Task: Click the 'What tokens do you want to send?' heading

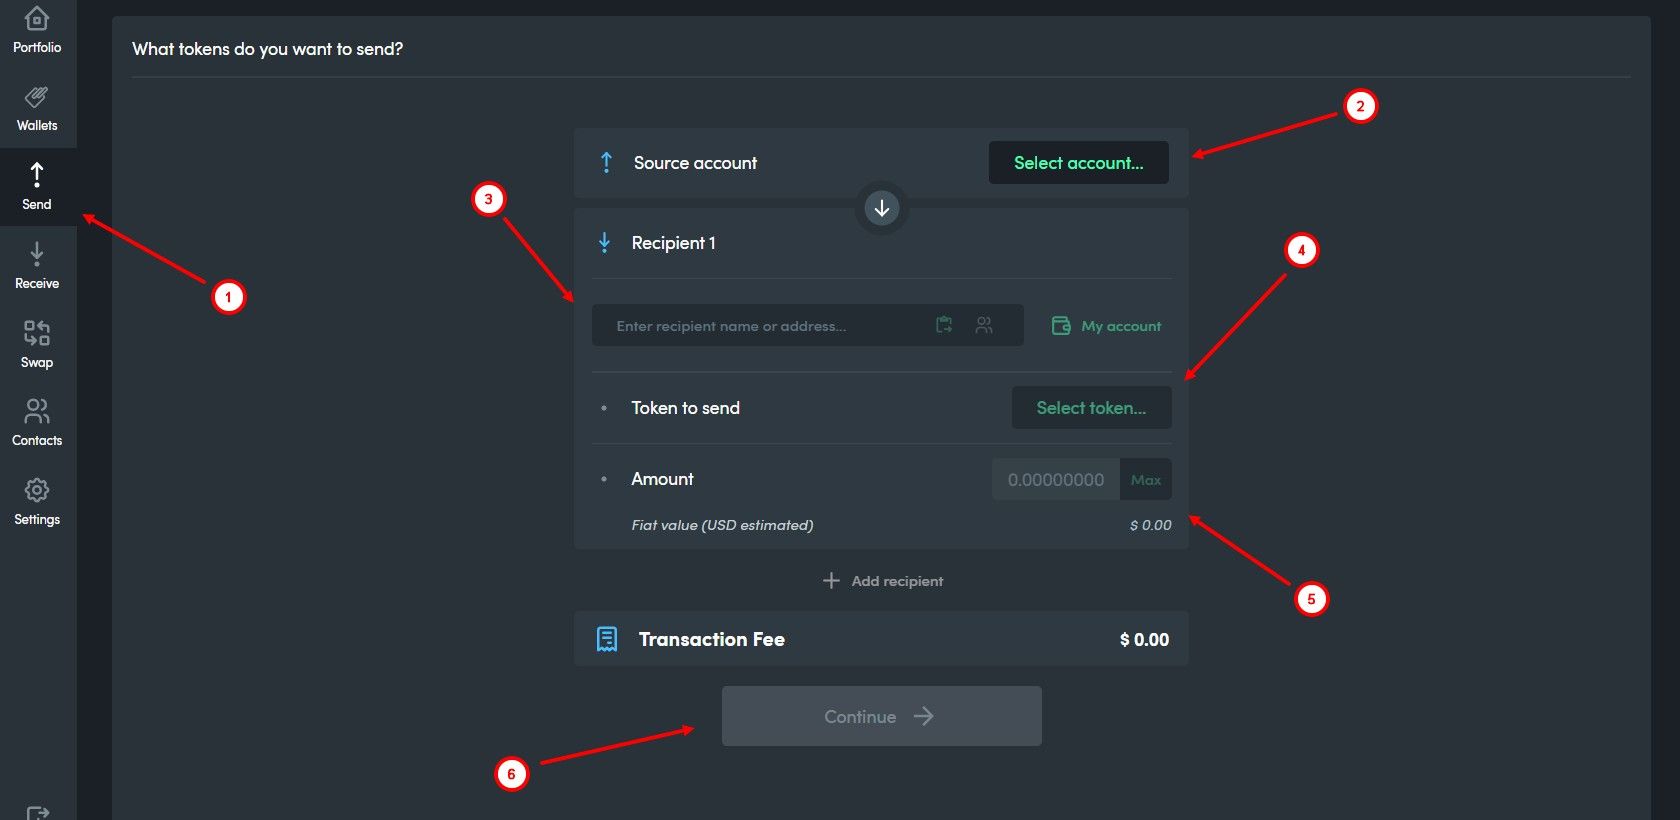Action: click(267, 48)
